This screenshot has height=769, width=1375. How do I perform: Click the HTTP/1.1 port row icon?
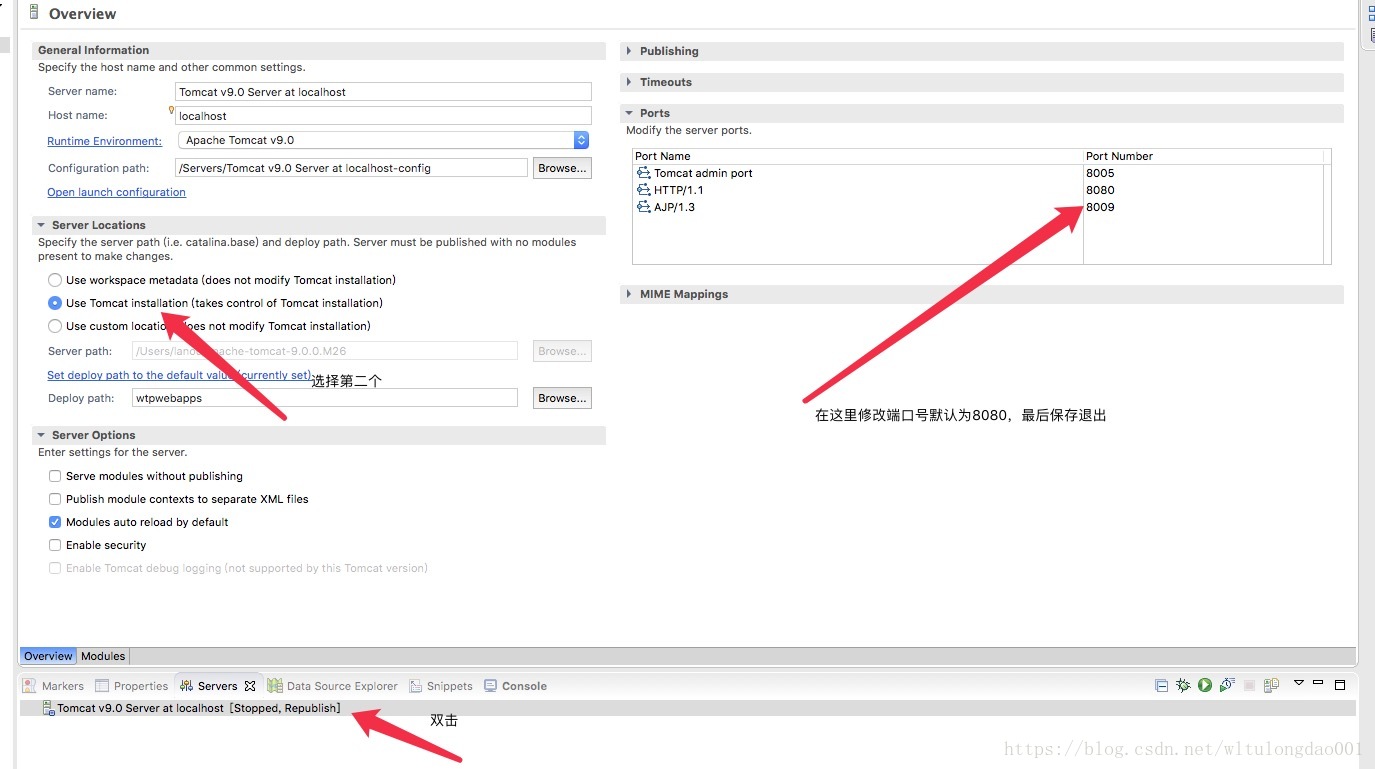(643, 190)
